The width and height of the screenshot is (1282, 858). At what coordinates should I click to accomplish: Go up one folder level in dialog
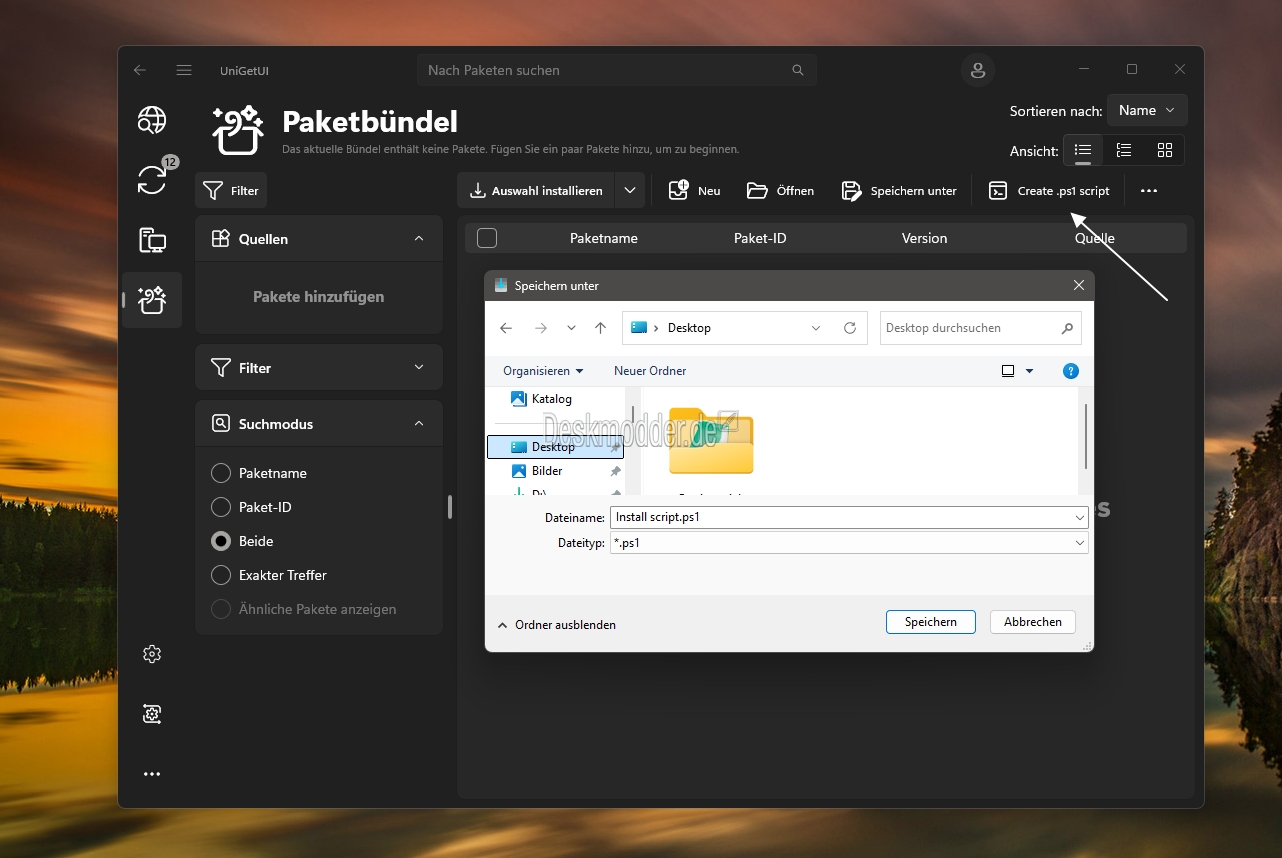pyautogui.click(x=600, y=328)
